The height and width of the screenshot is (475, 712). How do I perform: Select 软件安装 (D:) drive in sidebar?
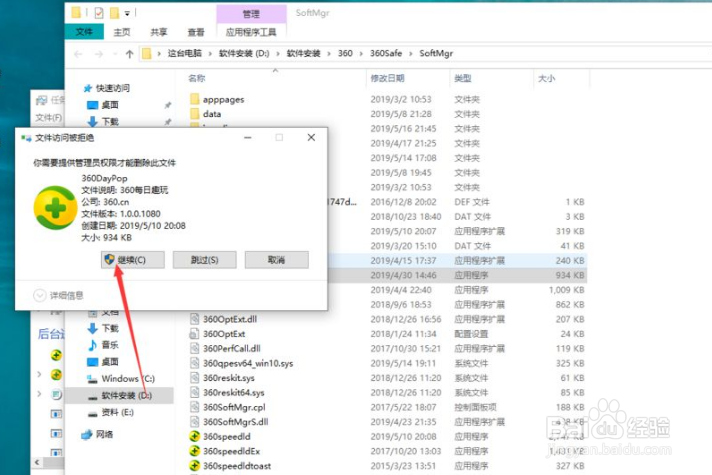[x=120, y=396]
